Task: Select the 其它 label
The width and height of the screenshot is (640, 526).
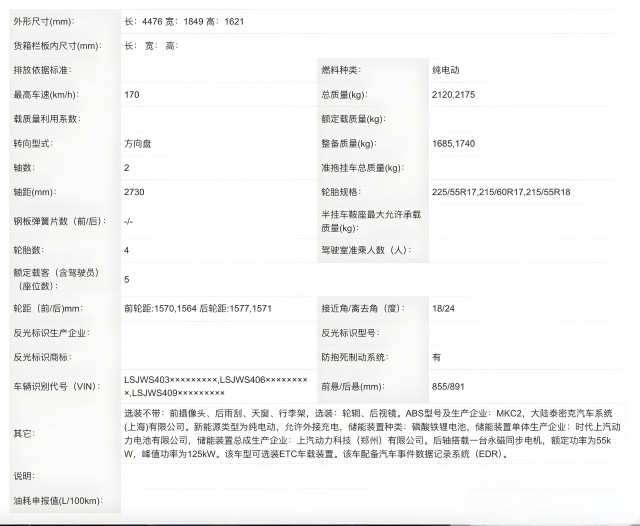Action: coord(24,434)
